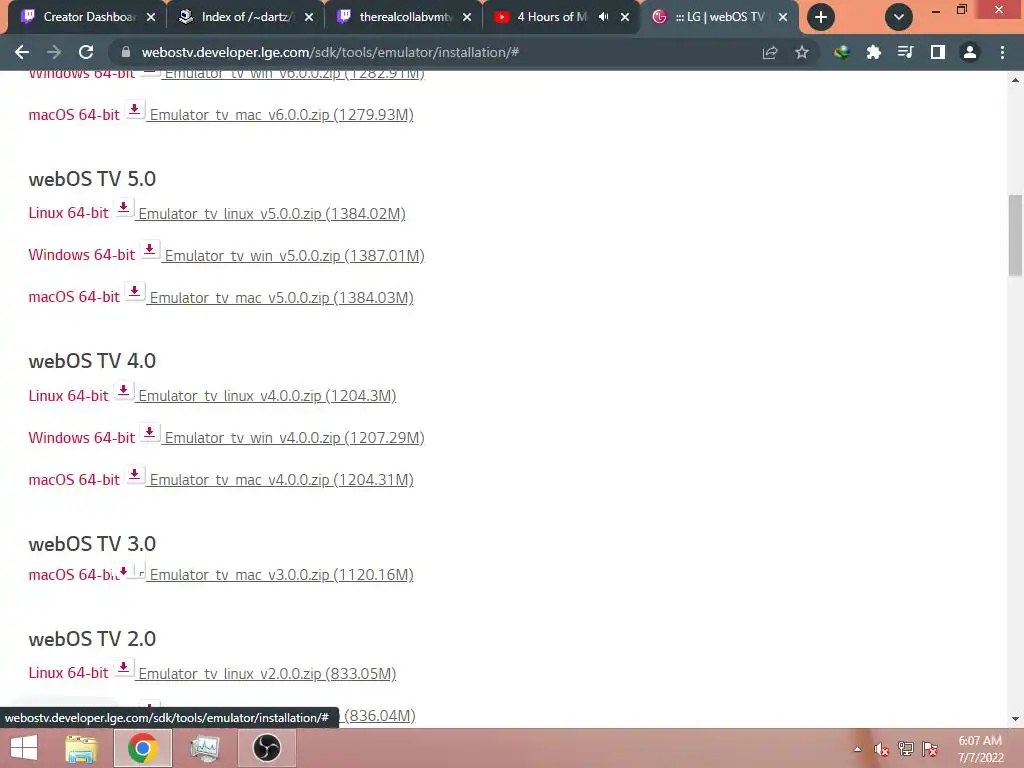The width and height of the screenshot is (1024, 768).
Task: Click the muted volume tray icon
Action: click(881, 749)
